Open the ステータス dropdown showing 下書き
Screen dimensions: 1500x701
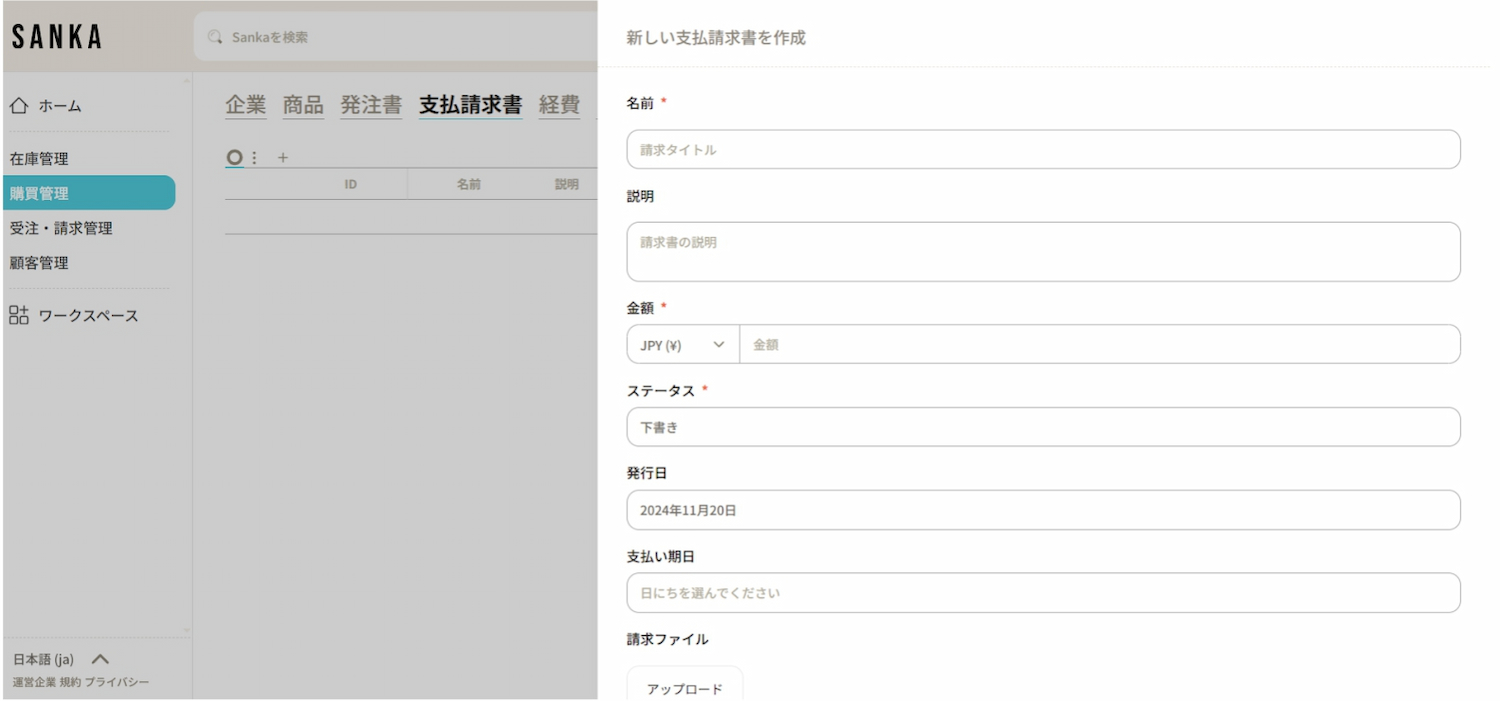1043,427
